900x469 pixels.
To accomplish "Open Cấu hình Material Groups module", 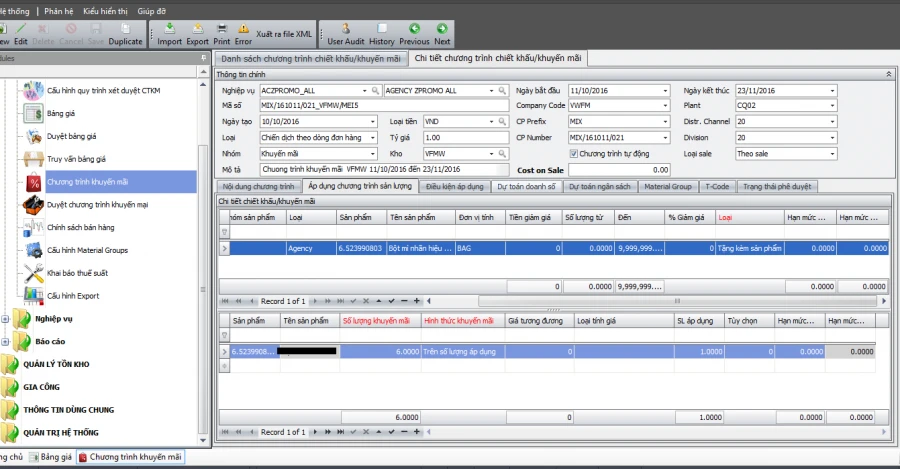I will tap(87, 250).
